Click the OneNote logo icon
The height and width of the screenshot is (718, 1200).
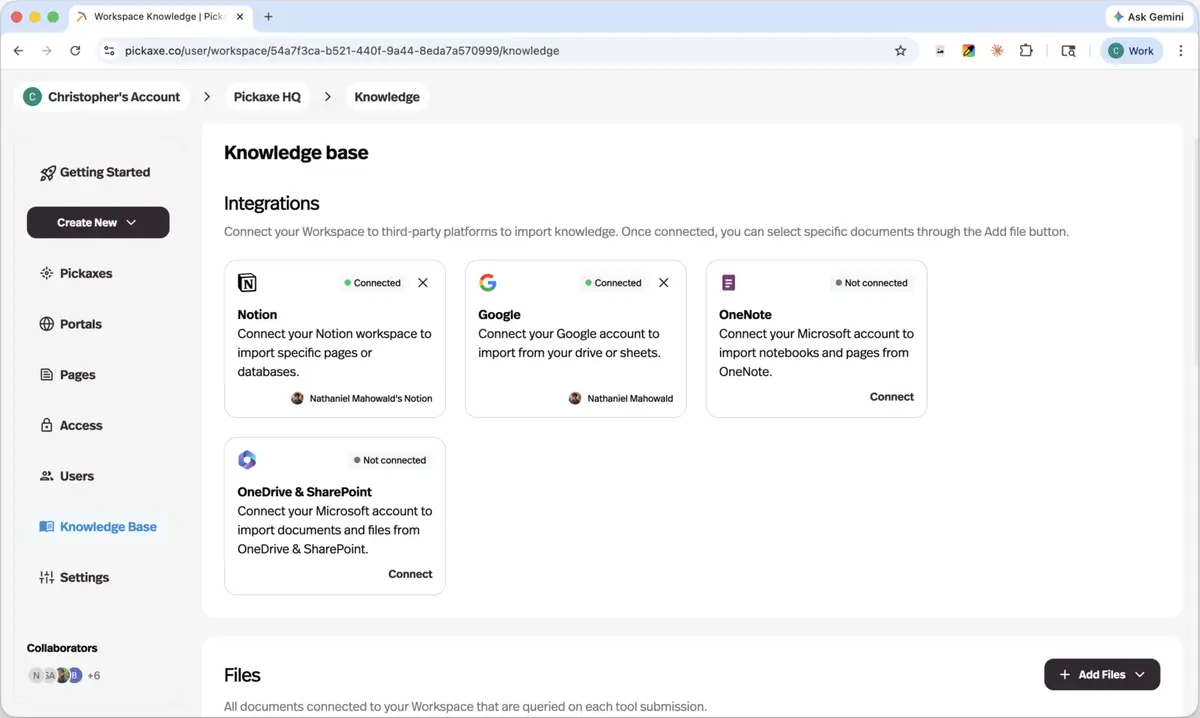728,283
